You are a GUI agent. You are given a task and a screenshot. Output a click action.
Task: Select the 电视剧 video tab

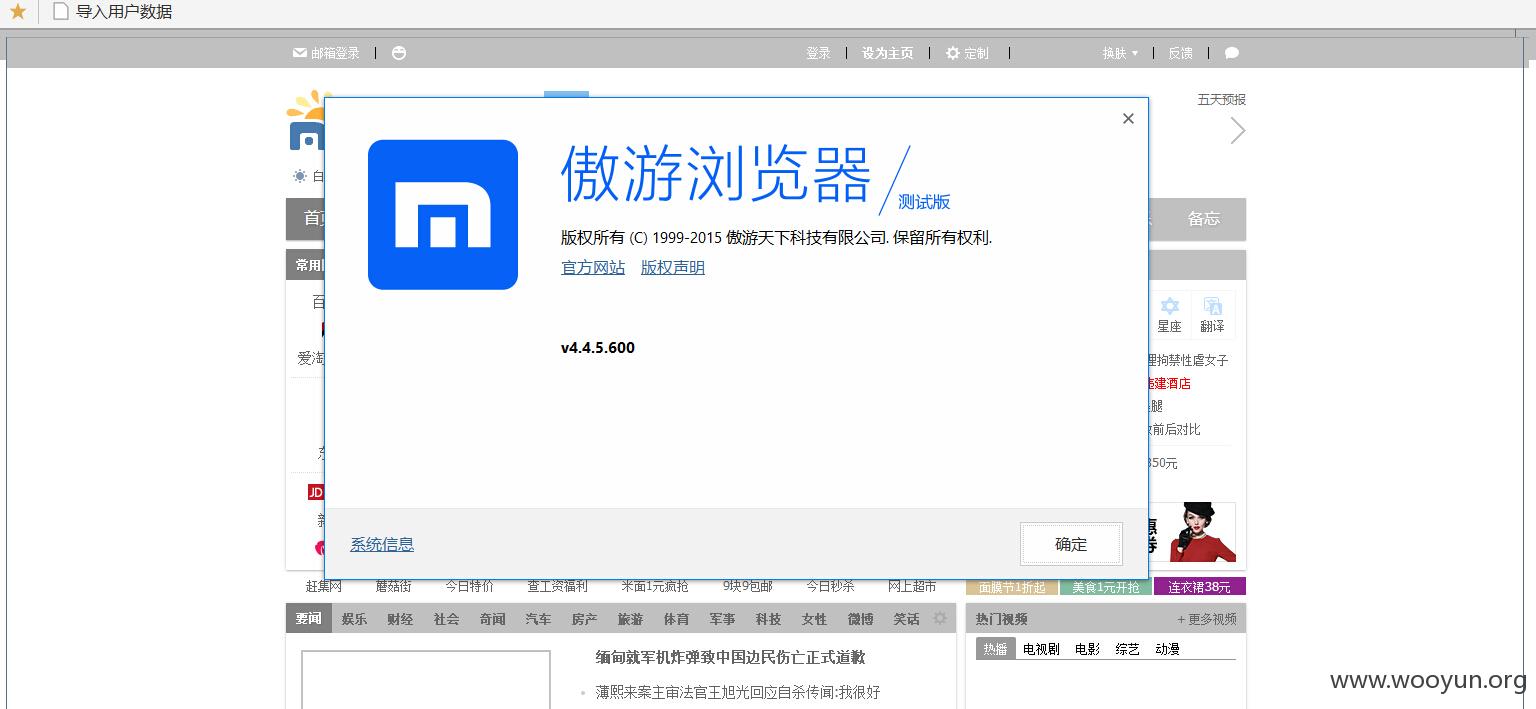coord(1041,649)
